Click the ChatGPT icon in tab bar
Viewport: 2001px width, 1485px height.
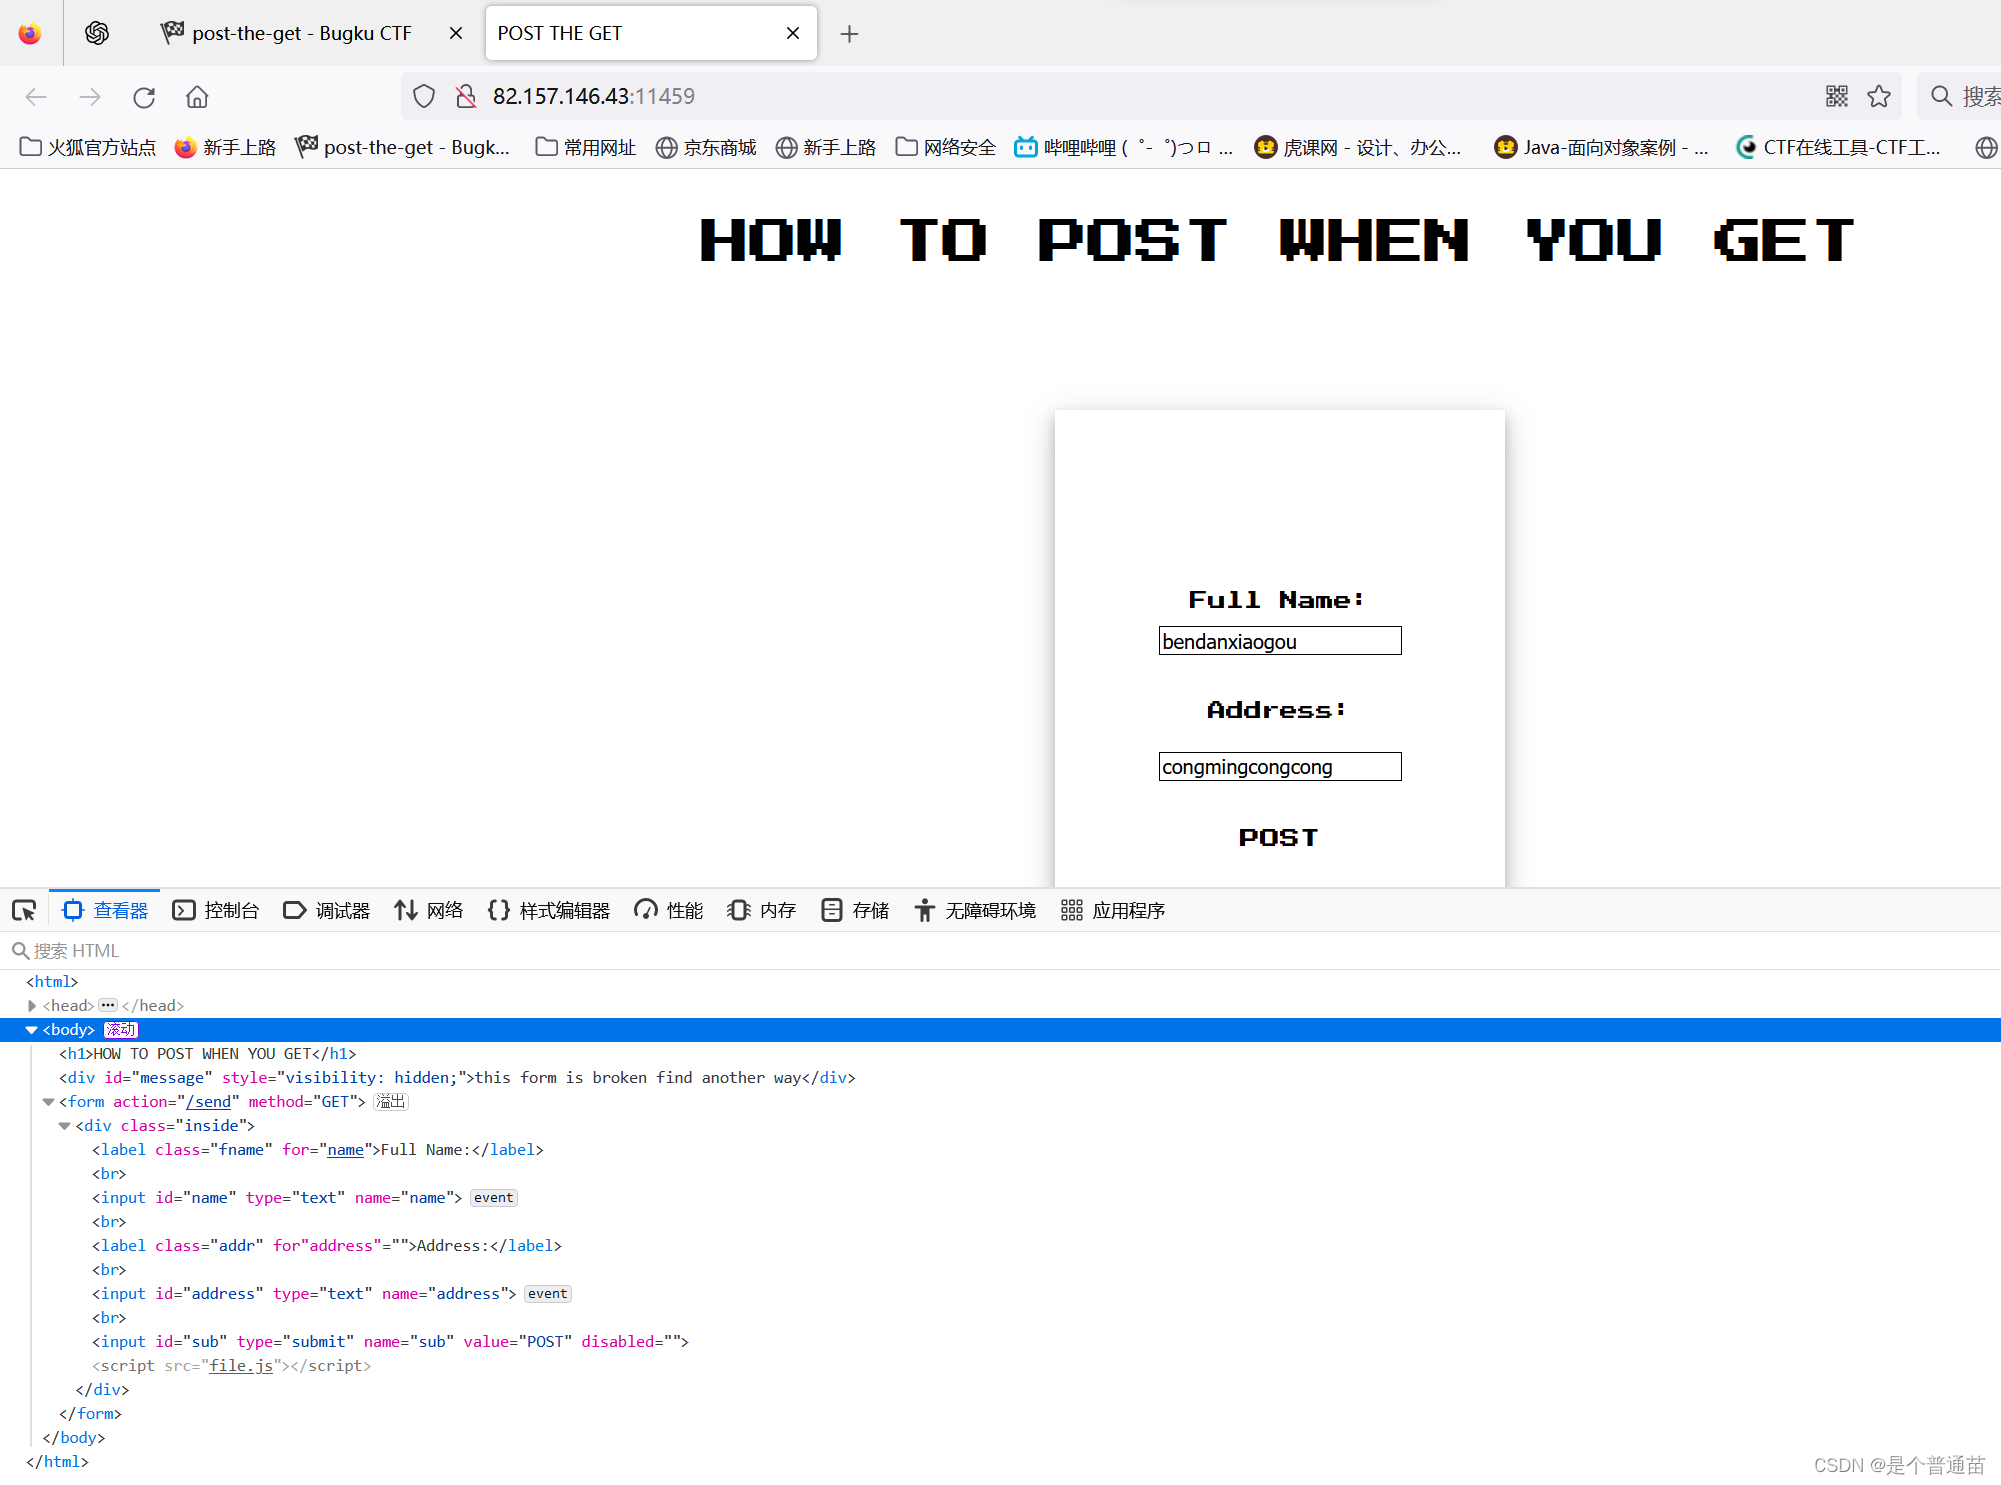click(x=97, y=33)
